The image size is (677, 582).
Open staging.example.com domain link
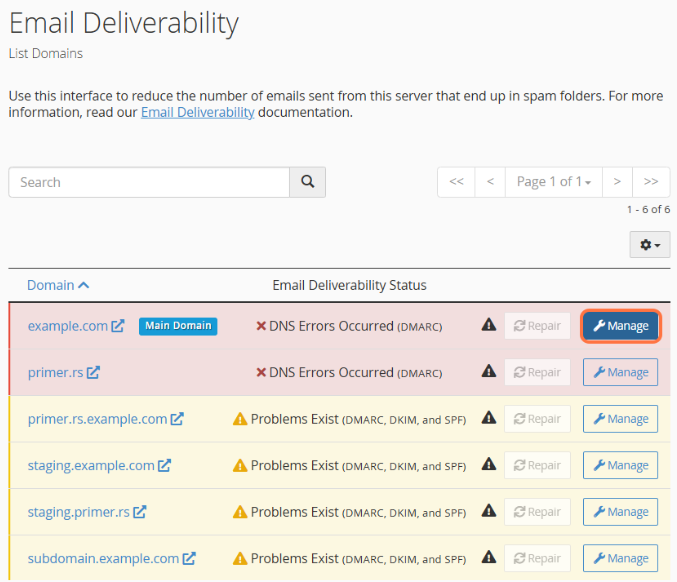(91, 466)
